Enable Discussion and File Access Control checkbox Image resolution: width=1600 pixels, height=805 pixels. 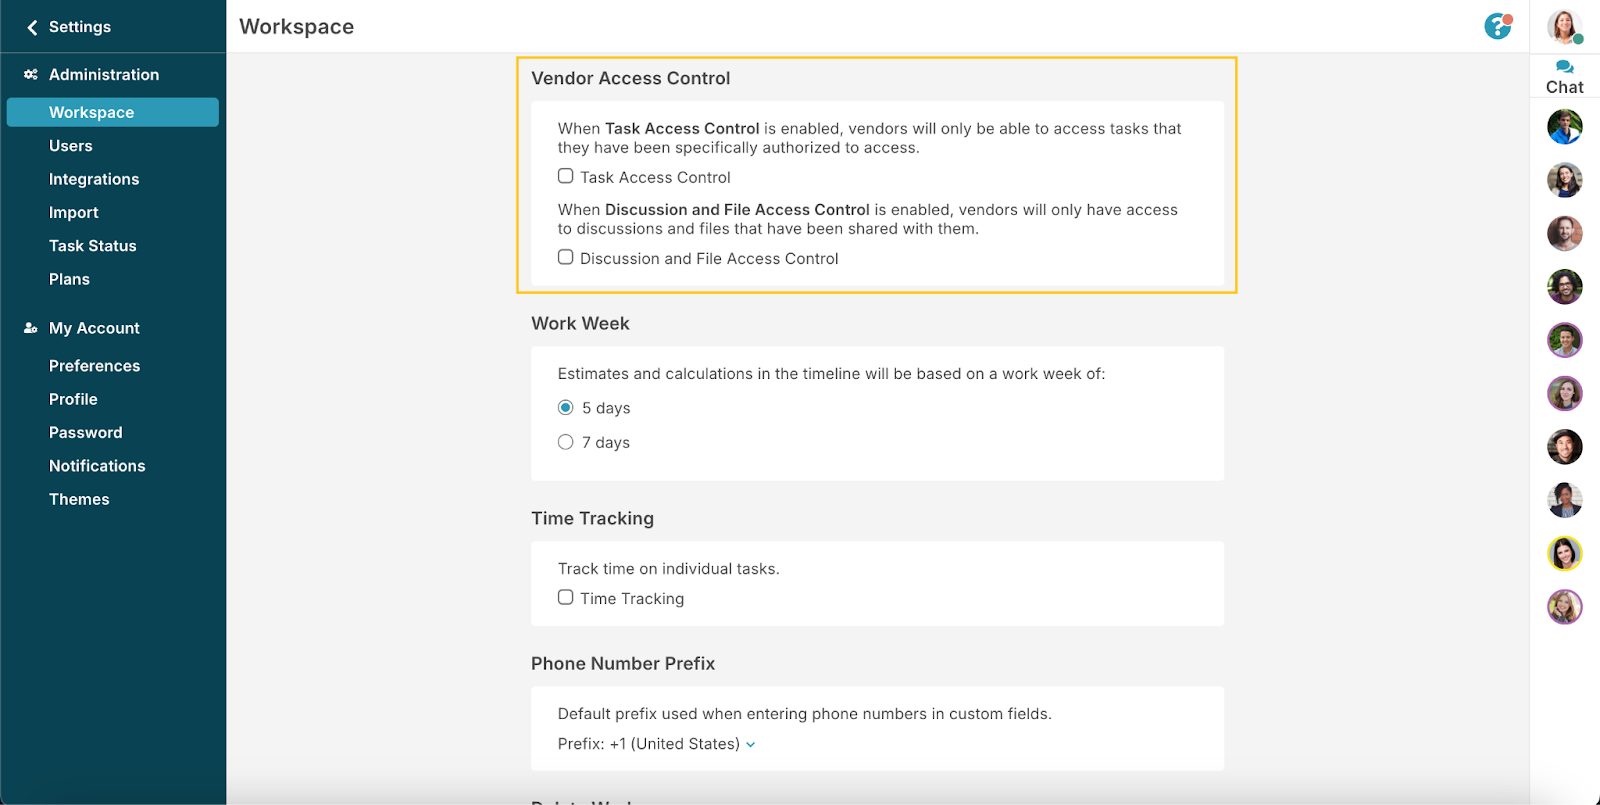566,257
